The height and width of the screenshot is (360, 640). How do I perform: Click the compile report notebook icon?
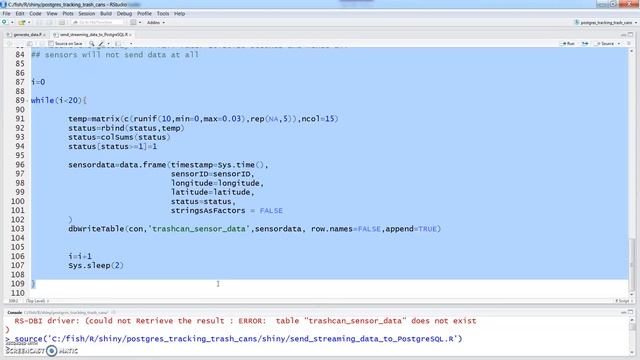[118, 43]
